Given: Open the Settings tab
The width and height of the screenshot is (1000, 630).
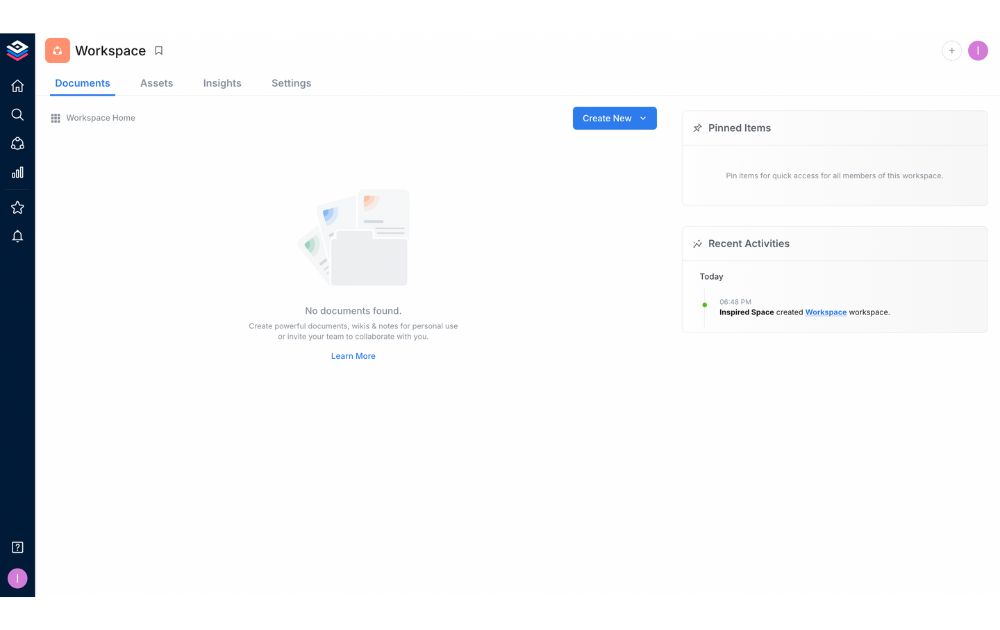Looking at the screenshot, I should [x=291, y=83].
